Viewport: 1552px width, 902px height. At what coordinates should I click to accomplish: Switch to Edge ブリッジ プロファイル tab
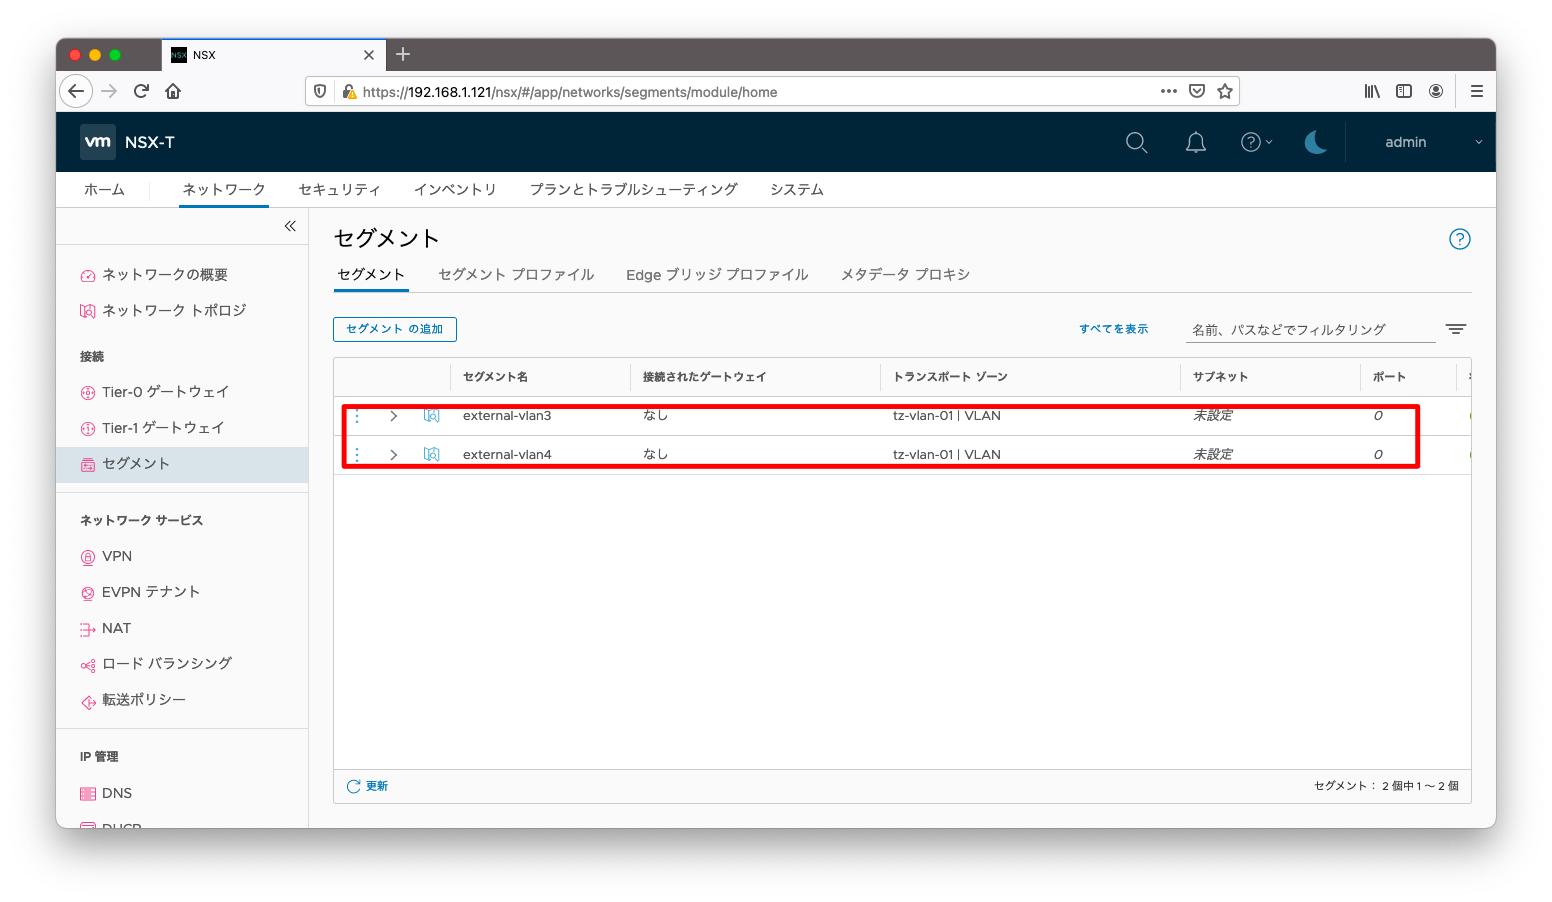[717, 274]
